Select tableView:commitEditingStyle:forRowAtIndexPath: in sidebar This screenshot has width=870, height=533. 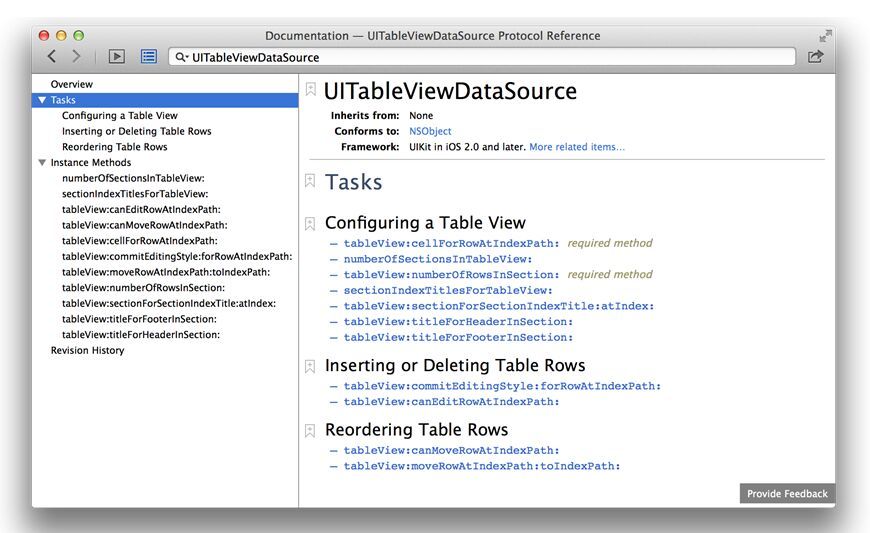pyautogui.click(x=176, y=256)
